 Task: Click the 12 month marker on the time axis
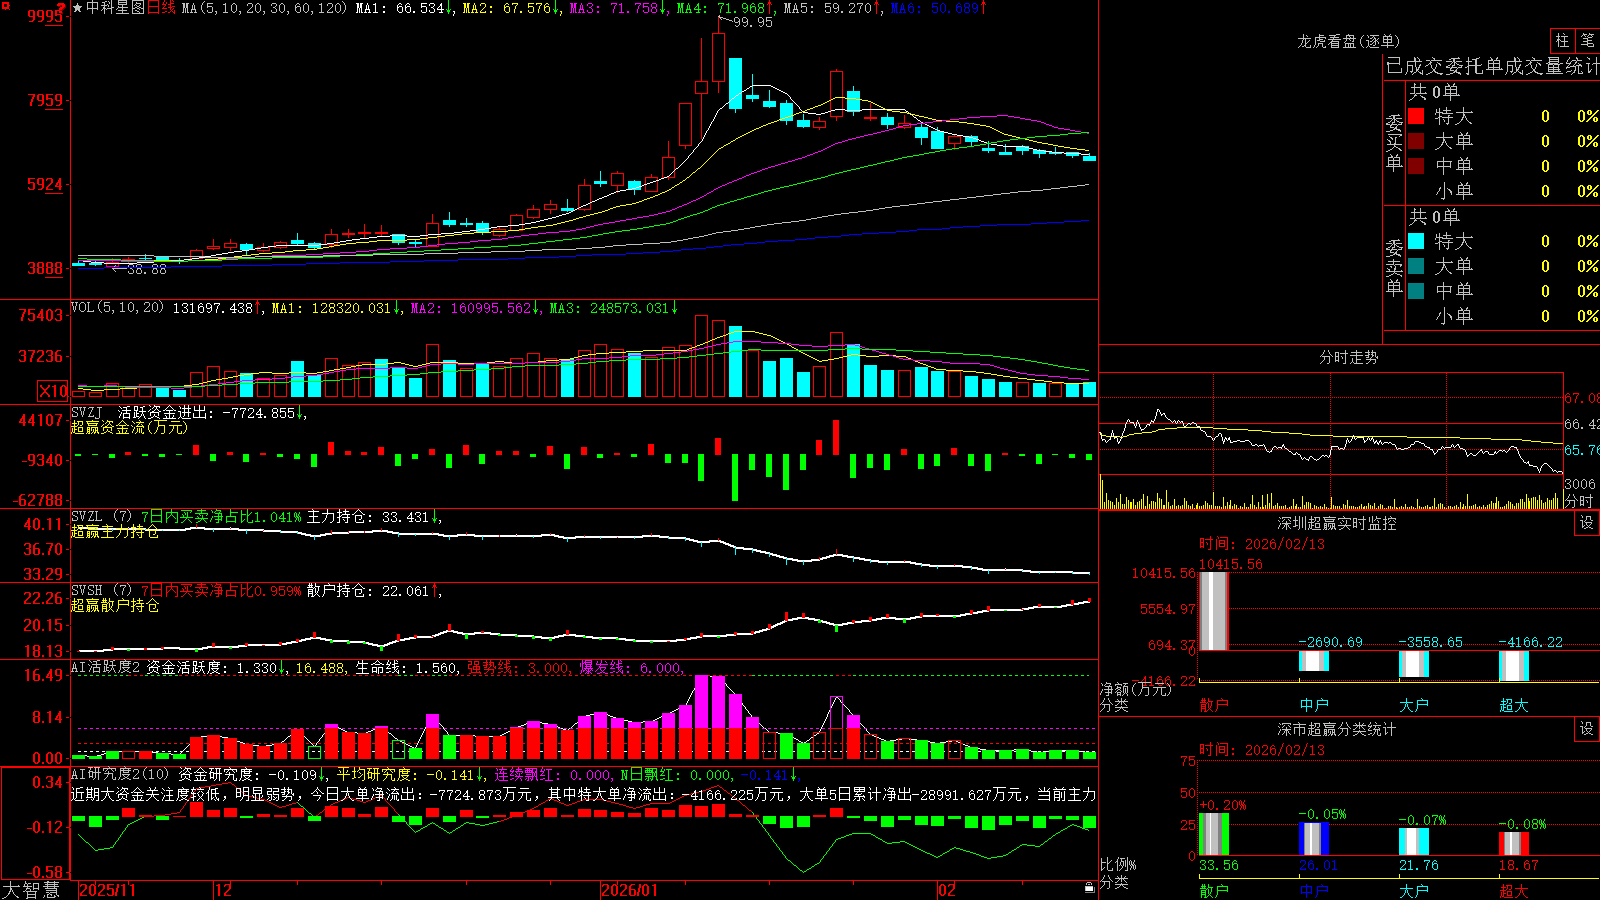[x=223, y=890]
